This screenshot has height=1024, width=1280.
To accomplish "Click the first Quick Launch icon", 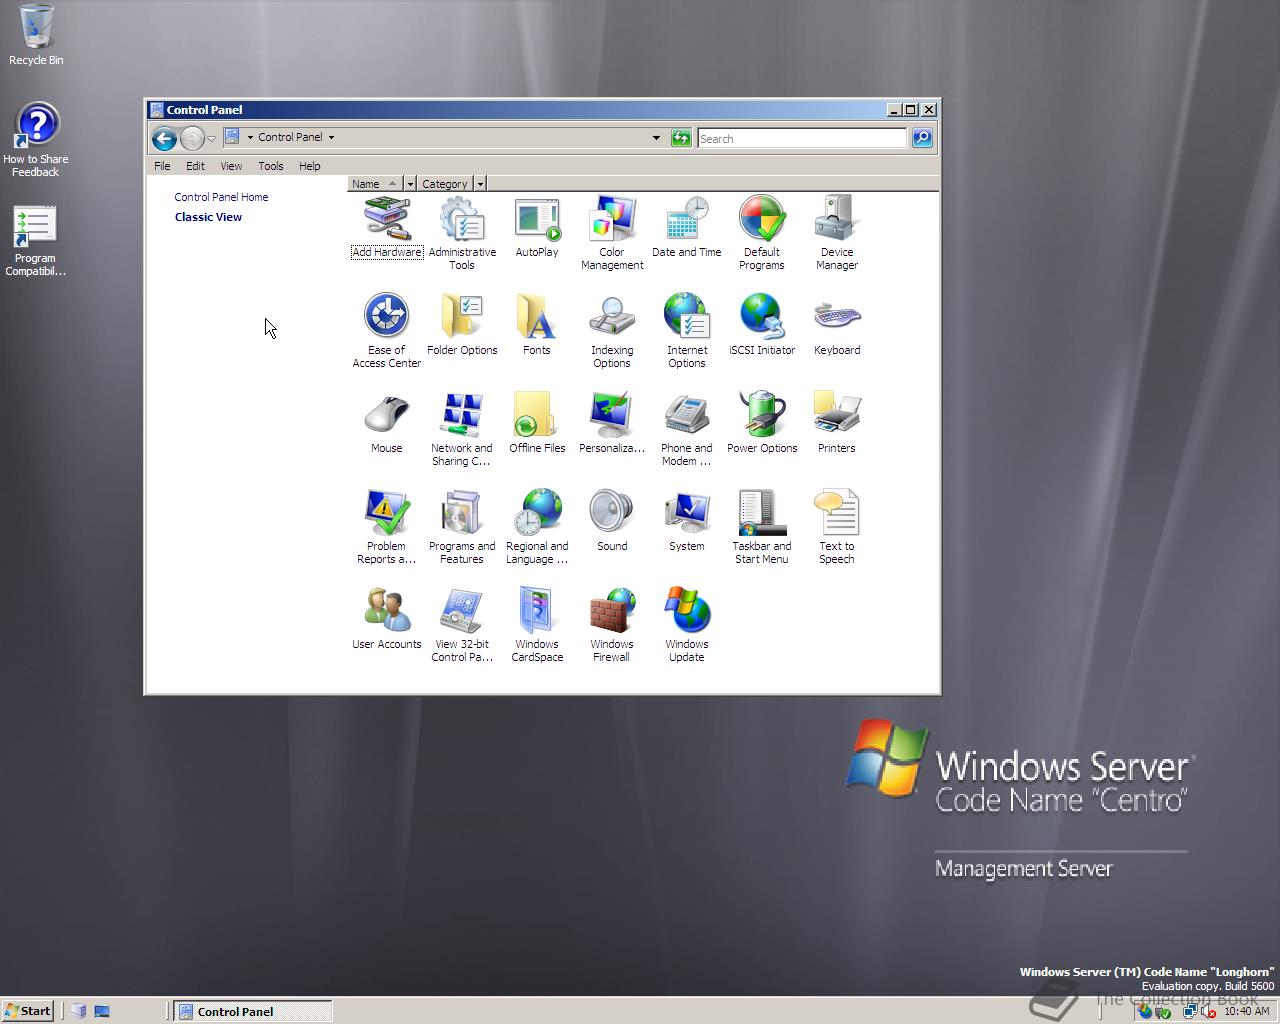I will pos(79,1011).
